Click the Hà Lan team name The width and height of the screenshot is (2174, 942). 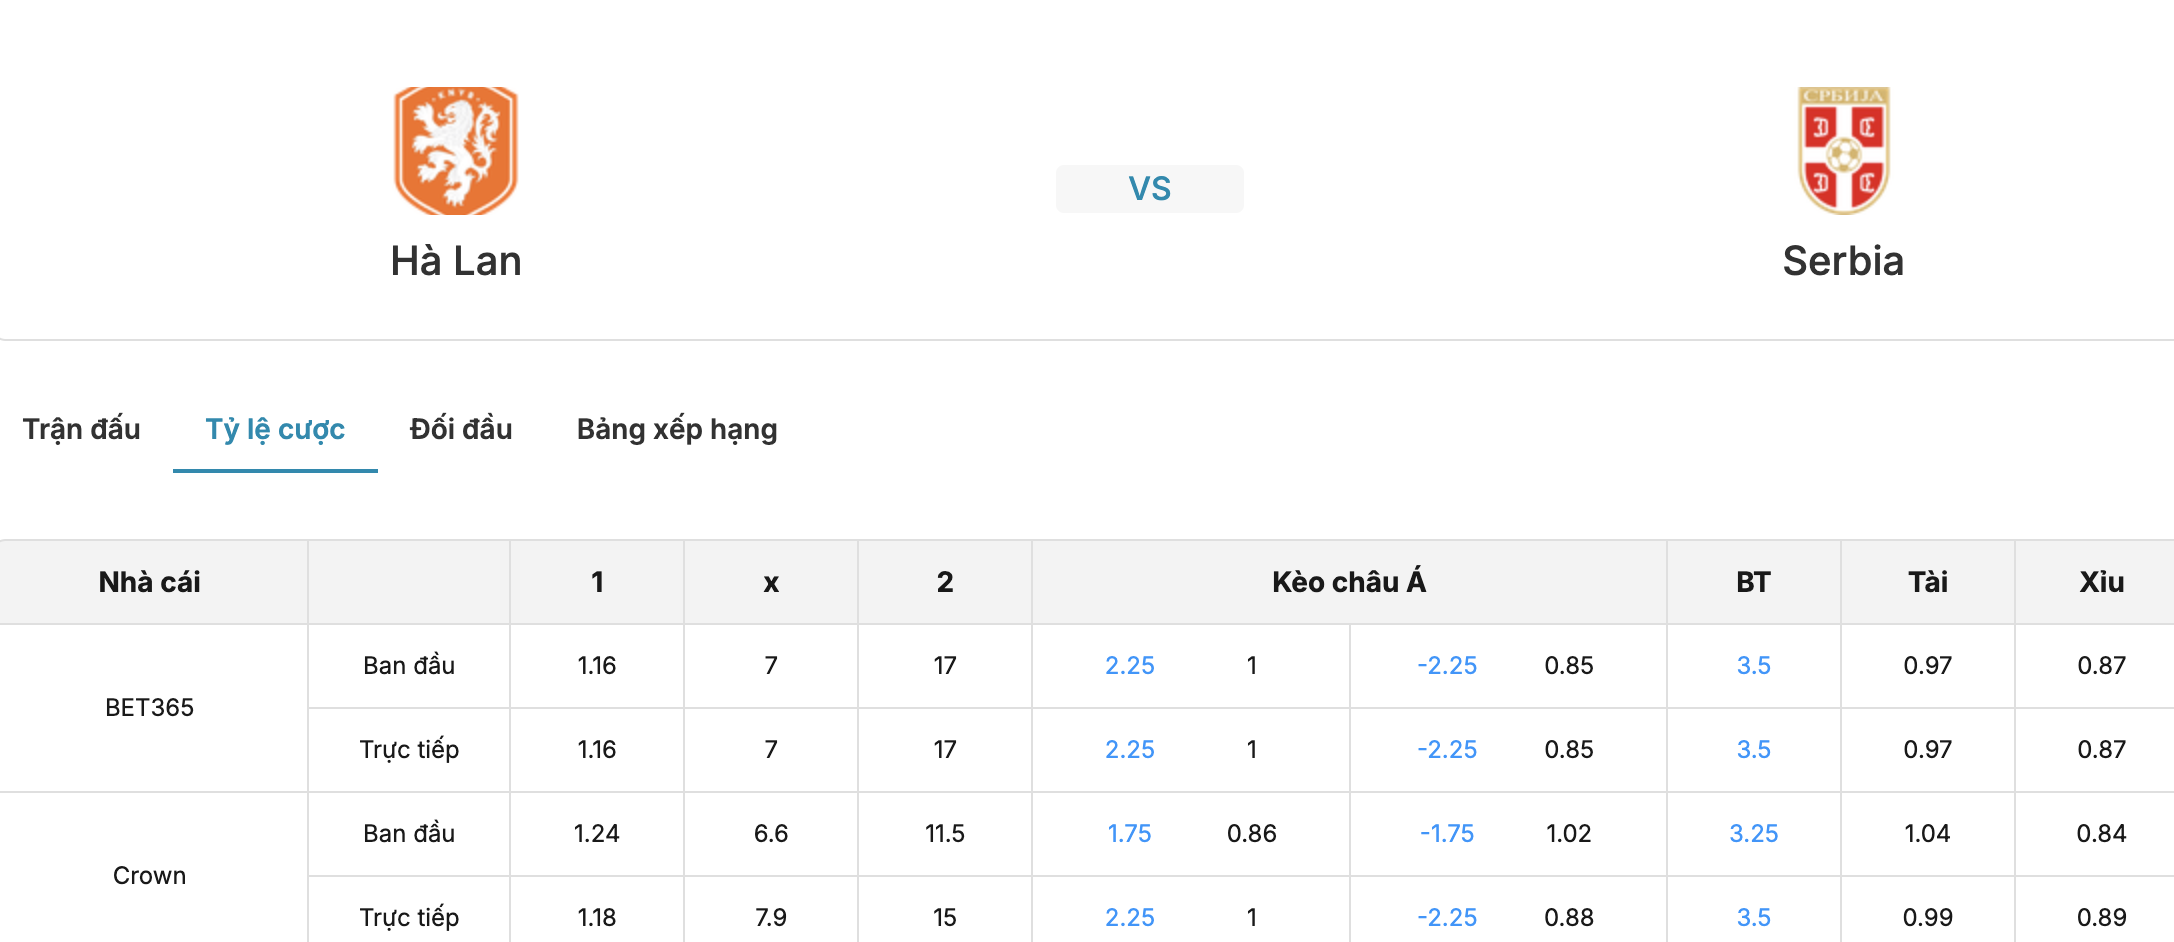click(x=456, y=261)
